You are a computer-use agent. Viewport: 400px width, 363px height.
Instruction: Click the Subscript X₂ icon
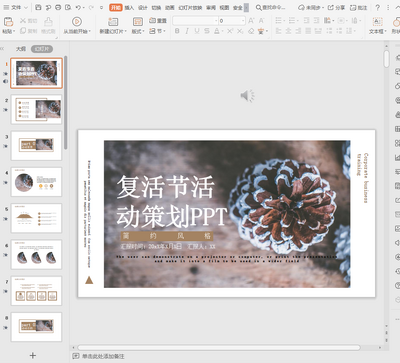coord(240,31)
